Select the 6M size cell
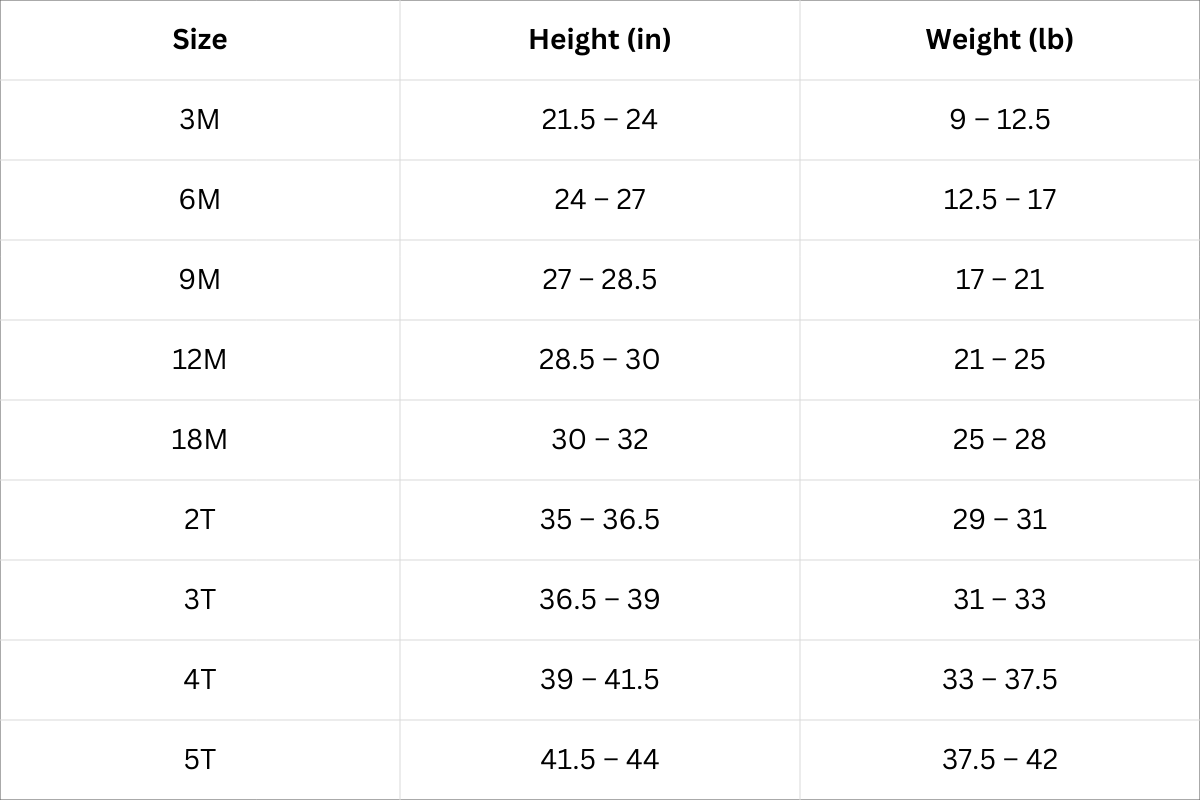Image resolution: width=1200 pixels, height=800 pixels. pos(200,200)
